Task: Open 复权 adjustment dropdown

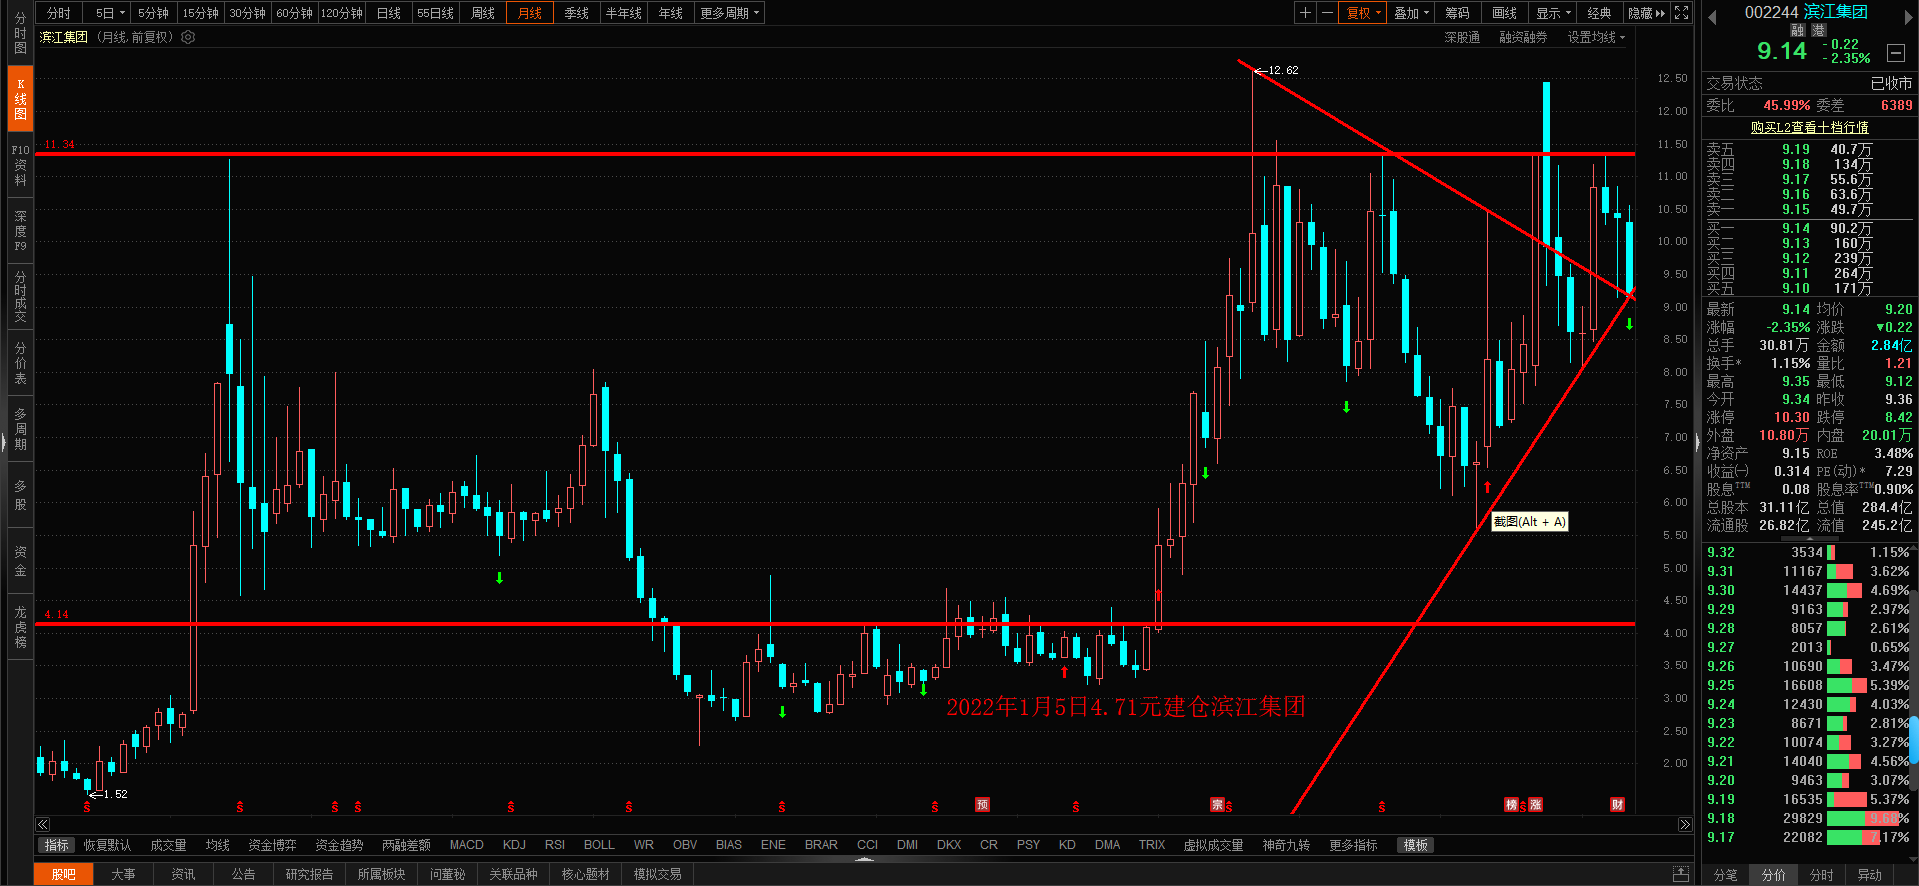Action: coord(1362,13)
